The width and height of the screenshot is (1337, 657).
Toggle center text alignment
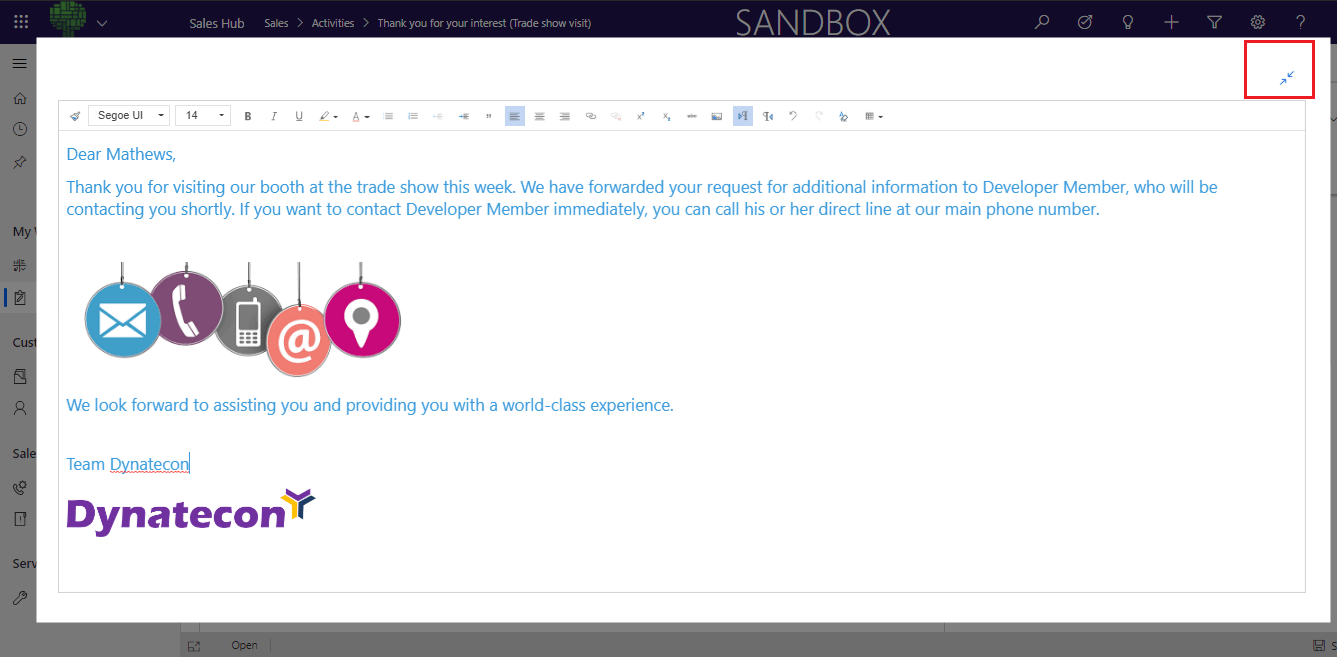tap(539, 116)
